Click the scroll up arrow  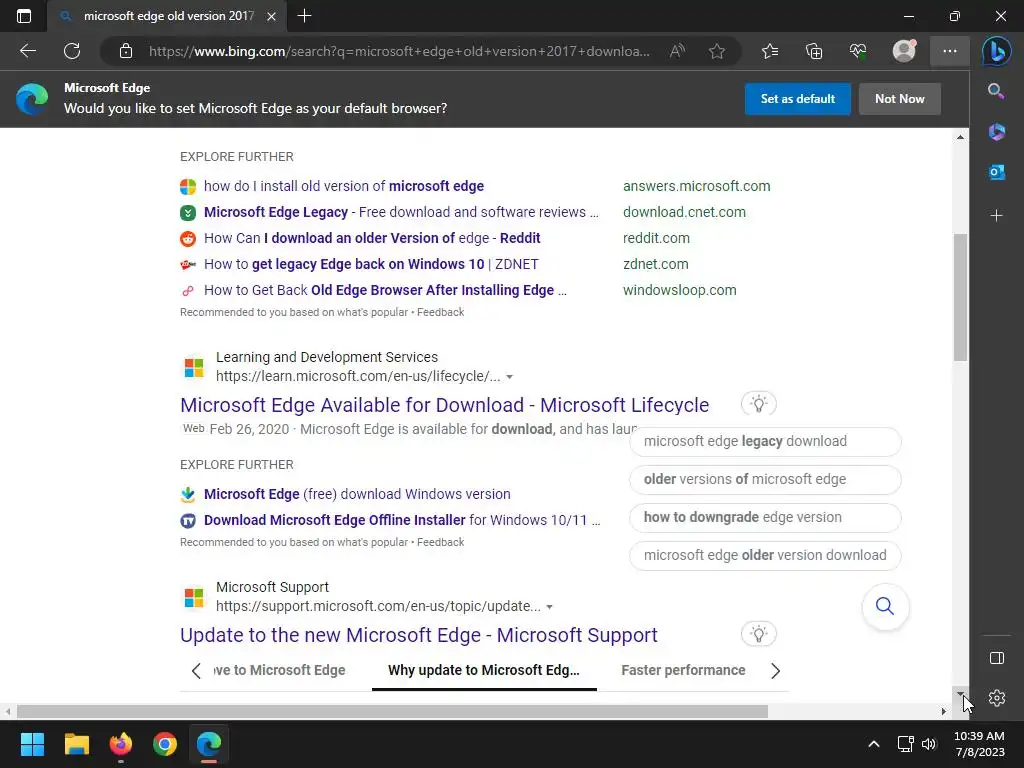[x=960, y=136]
